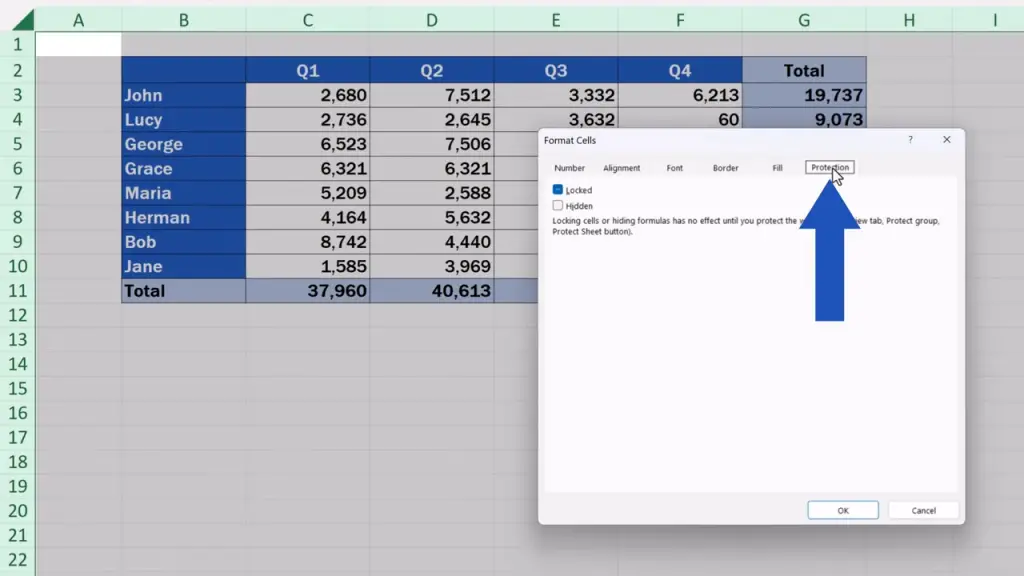This screenshot has width=1024, height=576.
Task: Switch to the Number tab
Action: click(x=569, y=168)
